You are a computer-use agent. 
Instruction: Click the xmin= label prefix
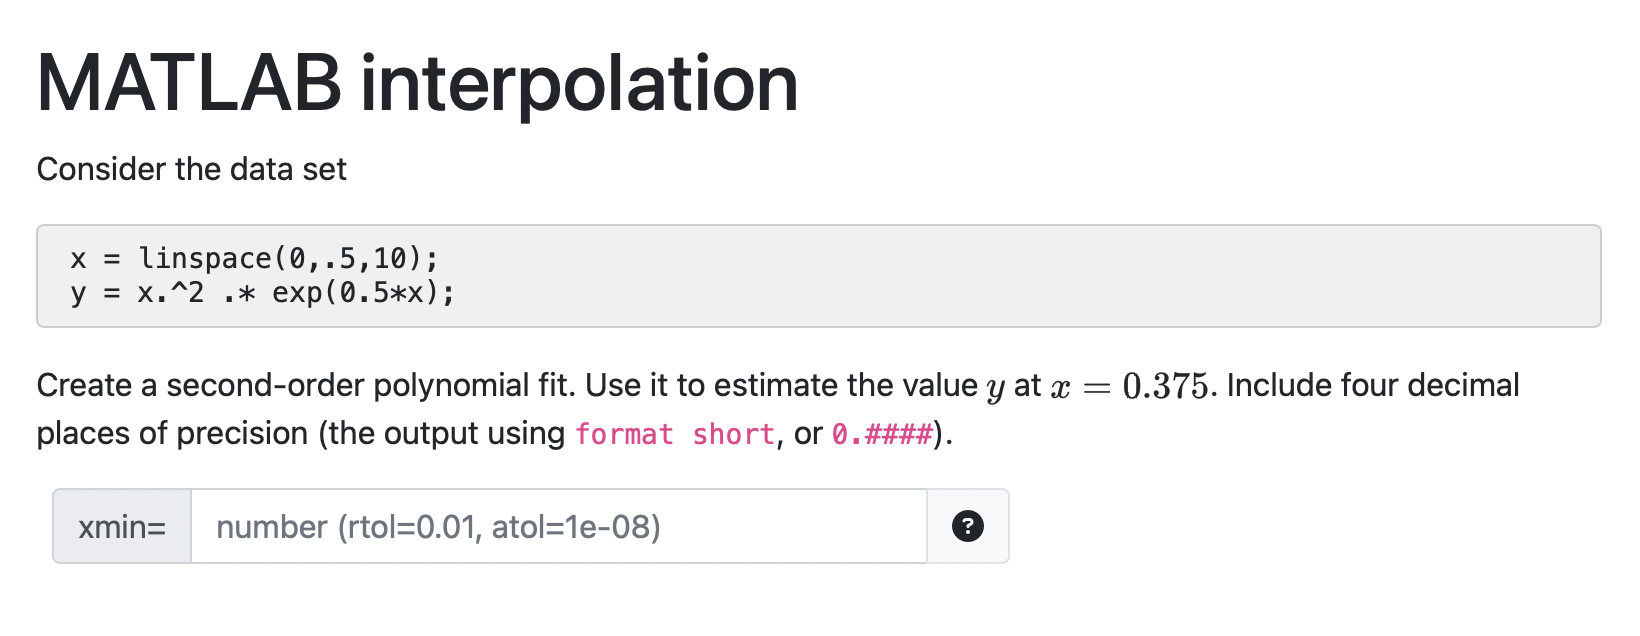tap(122, 526)
